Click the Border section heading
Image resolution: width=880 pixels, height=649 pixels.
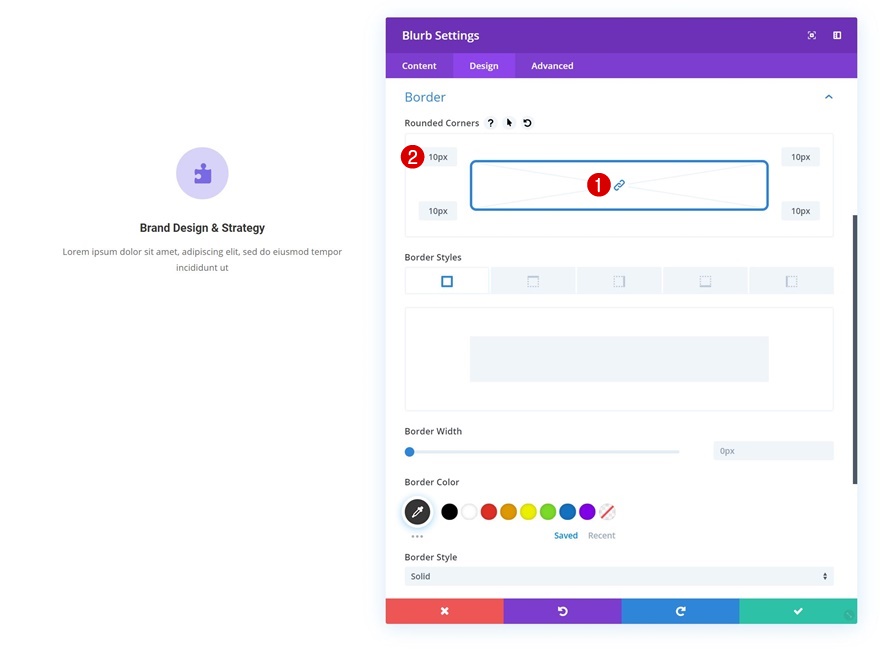tap(425, 97)
